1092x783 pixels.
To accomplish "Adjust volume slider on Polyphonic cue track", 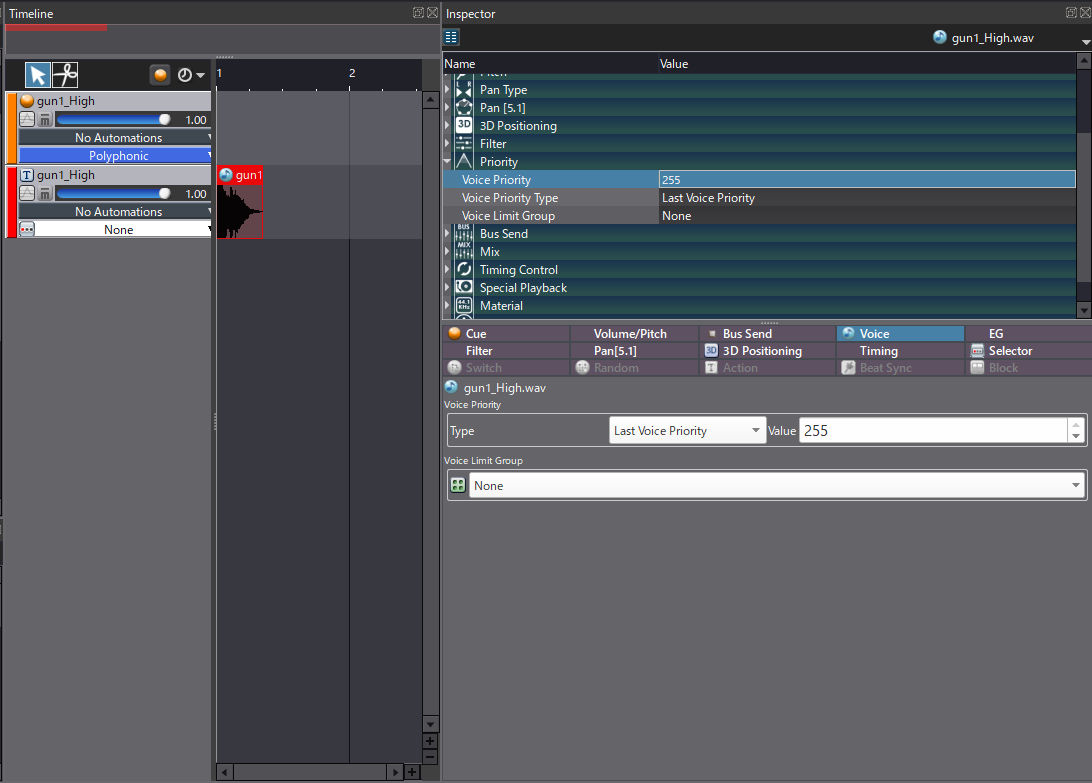I will click(x=114, y=119).
